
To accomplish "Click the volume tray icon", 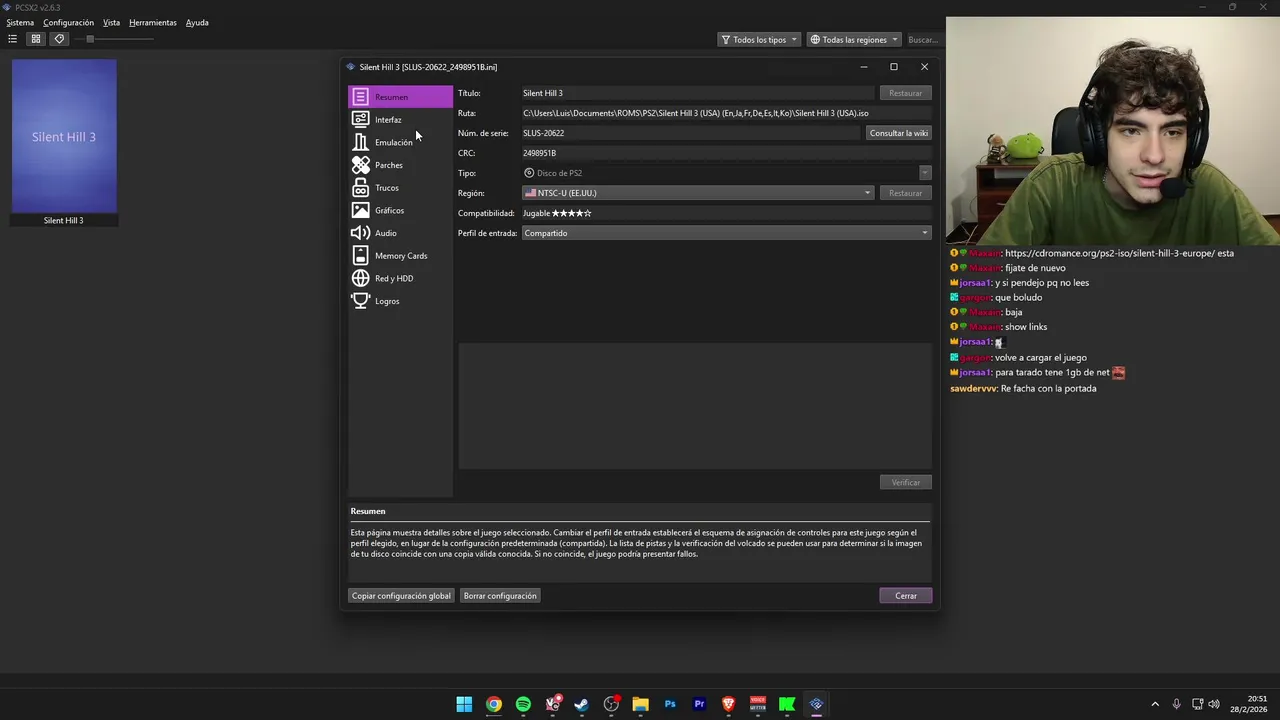I will tap(1214, 704).
